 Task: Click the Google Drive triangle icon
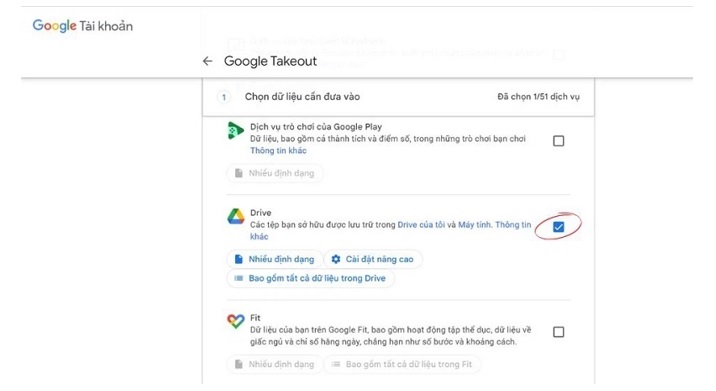pos(236,217)
